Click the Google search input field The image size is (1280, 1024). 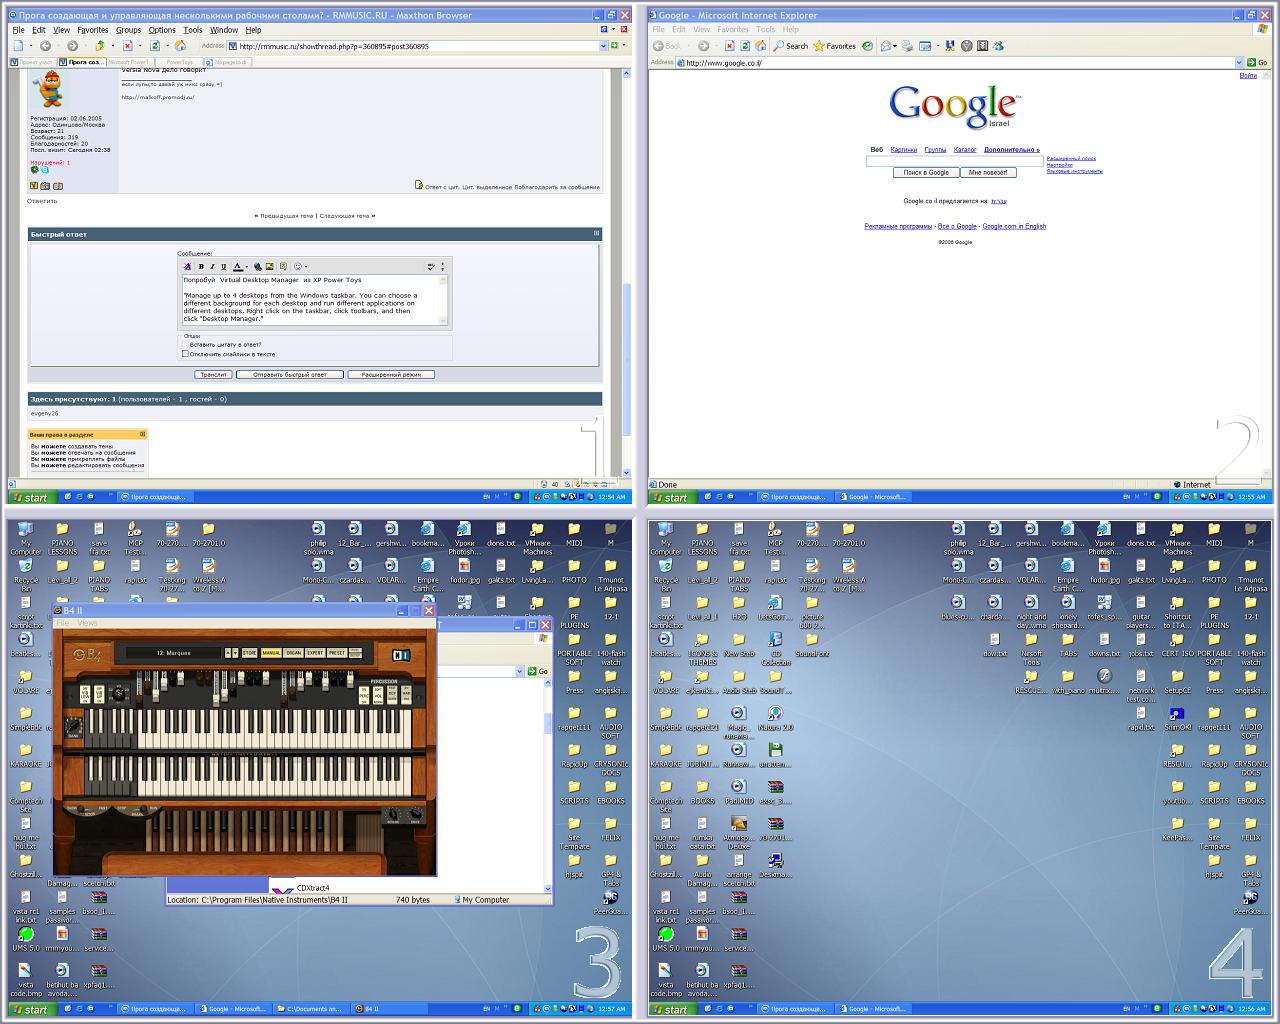point(954,160)
